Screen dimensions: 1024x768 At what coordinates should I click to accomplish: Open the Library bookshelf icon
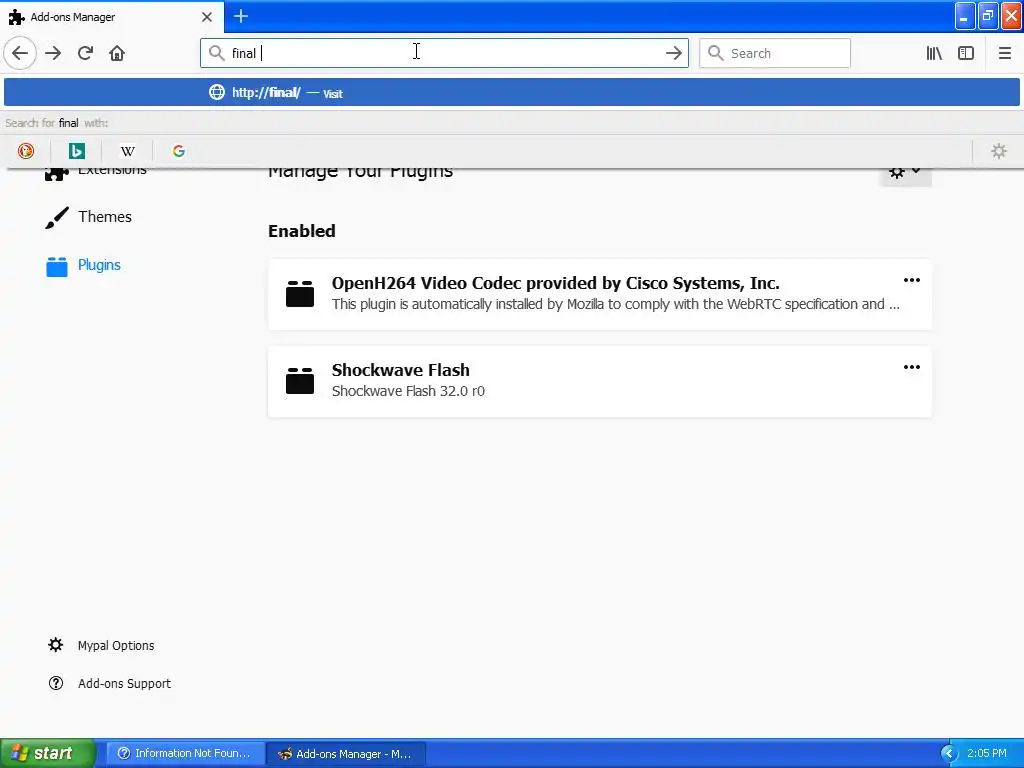(x=934, y=53)
